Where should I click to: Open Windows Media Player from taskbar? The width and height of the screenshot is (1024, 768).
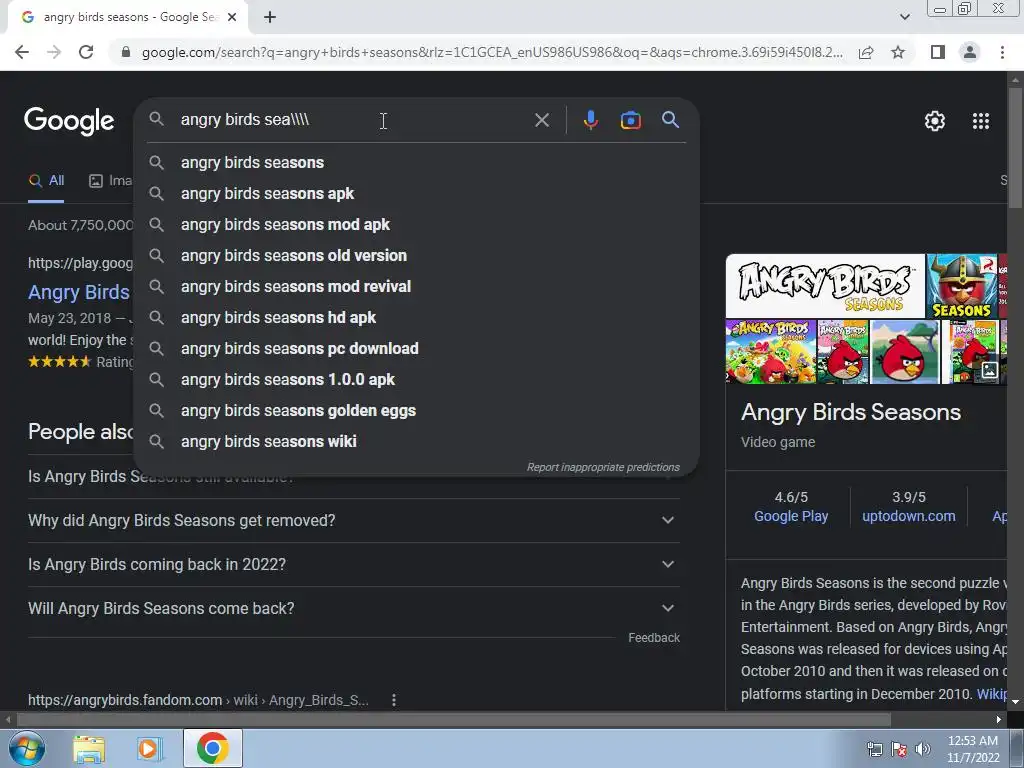pos(148,749)
